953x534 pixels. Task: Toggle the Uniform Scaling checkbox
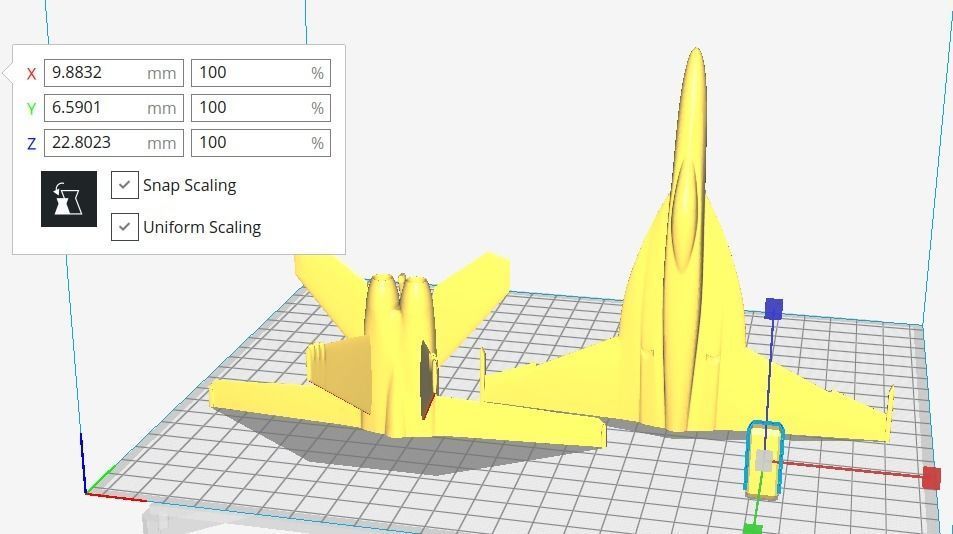click(125, 227)
